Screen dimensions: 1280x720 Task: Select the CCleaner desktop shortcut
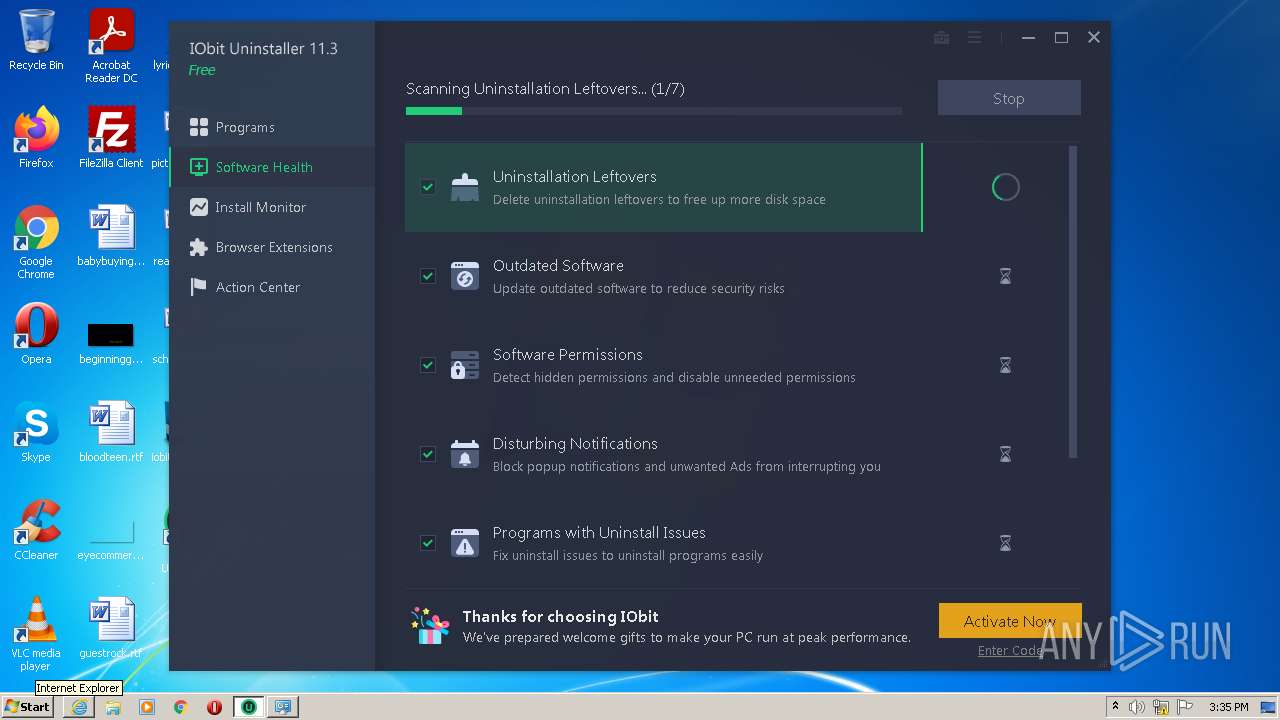(x=36, y=530)
